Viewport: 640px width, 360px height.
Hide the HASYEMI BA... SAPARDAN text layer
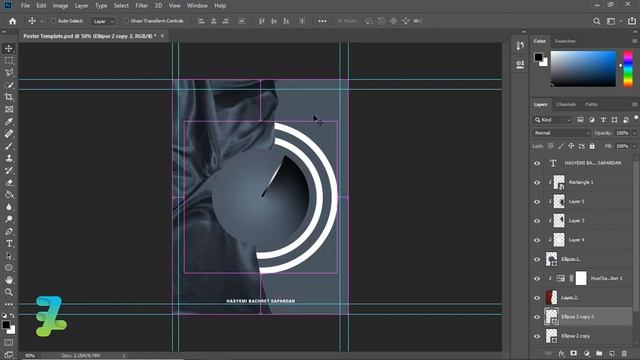point(537,163)
